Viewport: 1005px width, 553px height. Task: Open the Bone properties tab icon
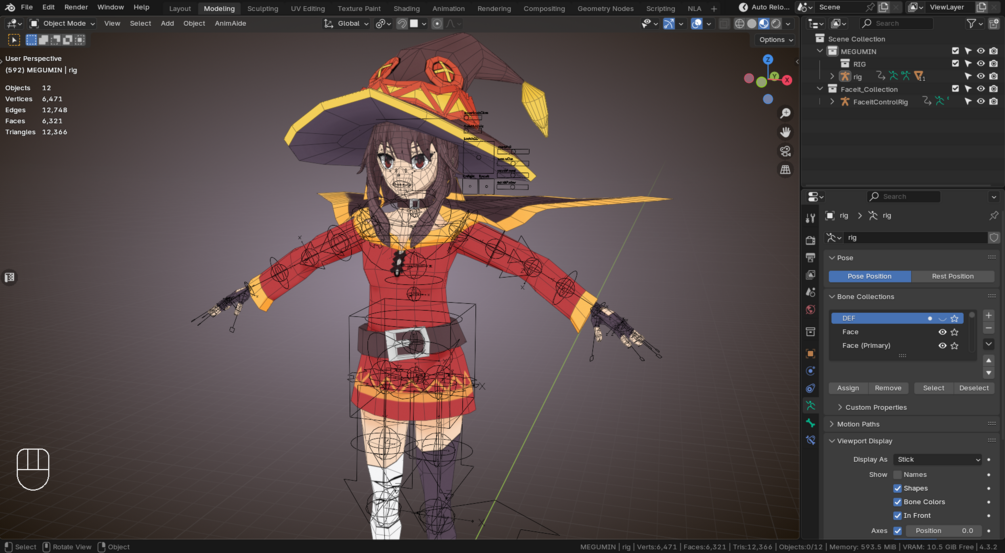(x=810, y=423)
